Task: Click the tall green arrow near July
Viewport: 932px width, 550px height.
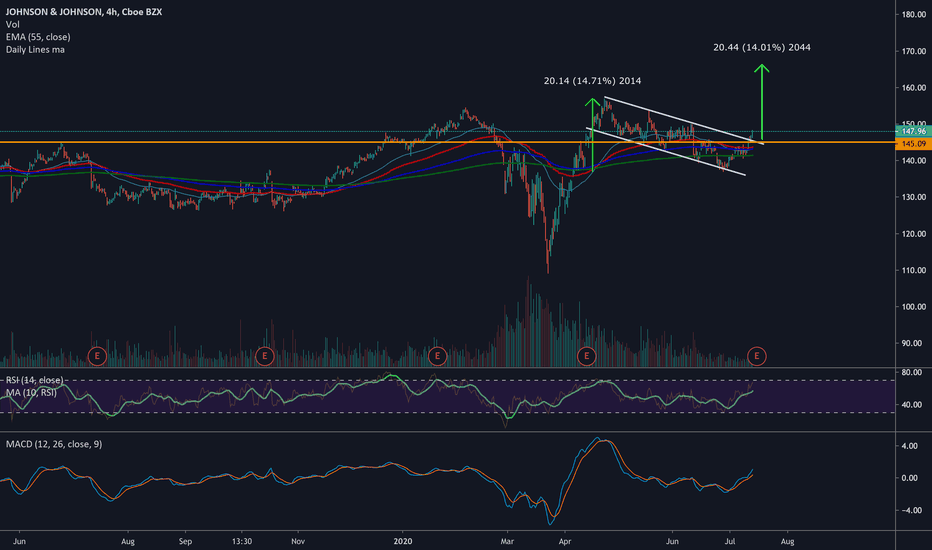Action: [762, 102]
